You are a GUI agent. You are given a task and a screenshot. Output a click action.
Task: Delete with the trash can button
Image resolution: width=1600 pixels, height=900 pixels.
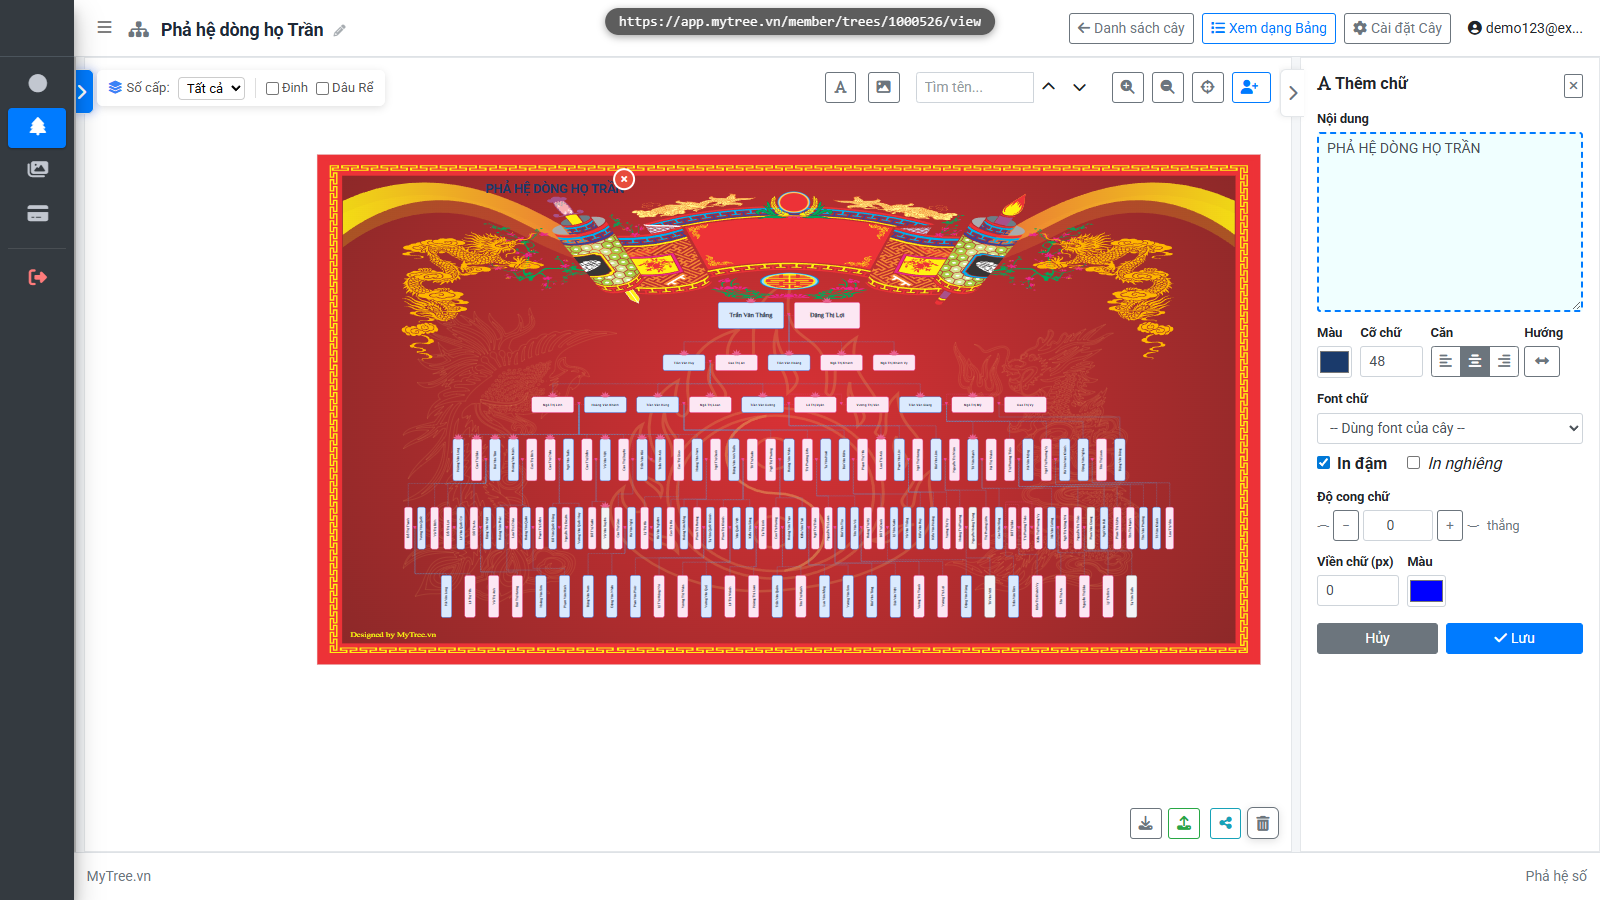(1263, 823)
